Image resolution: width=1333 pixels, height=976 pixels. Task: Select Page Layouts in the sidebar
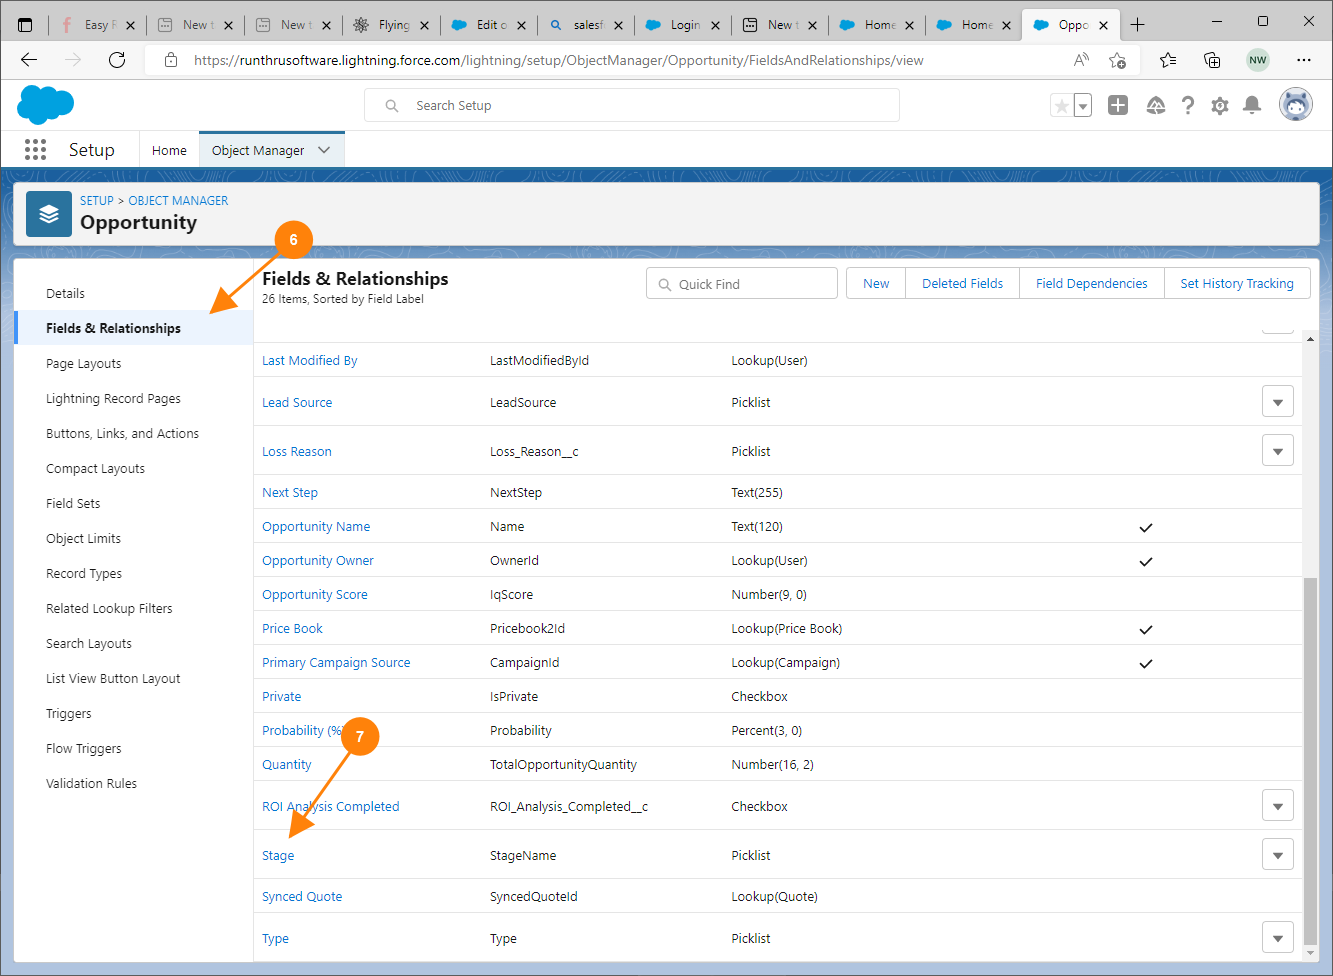pos(84,364)
